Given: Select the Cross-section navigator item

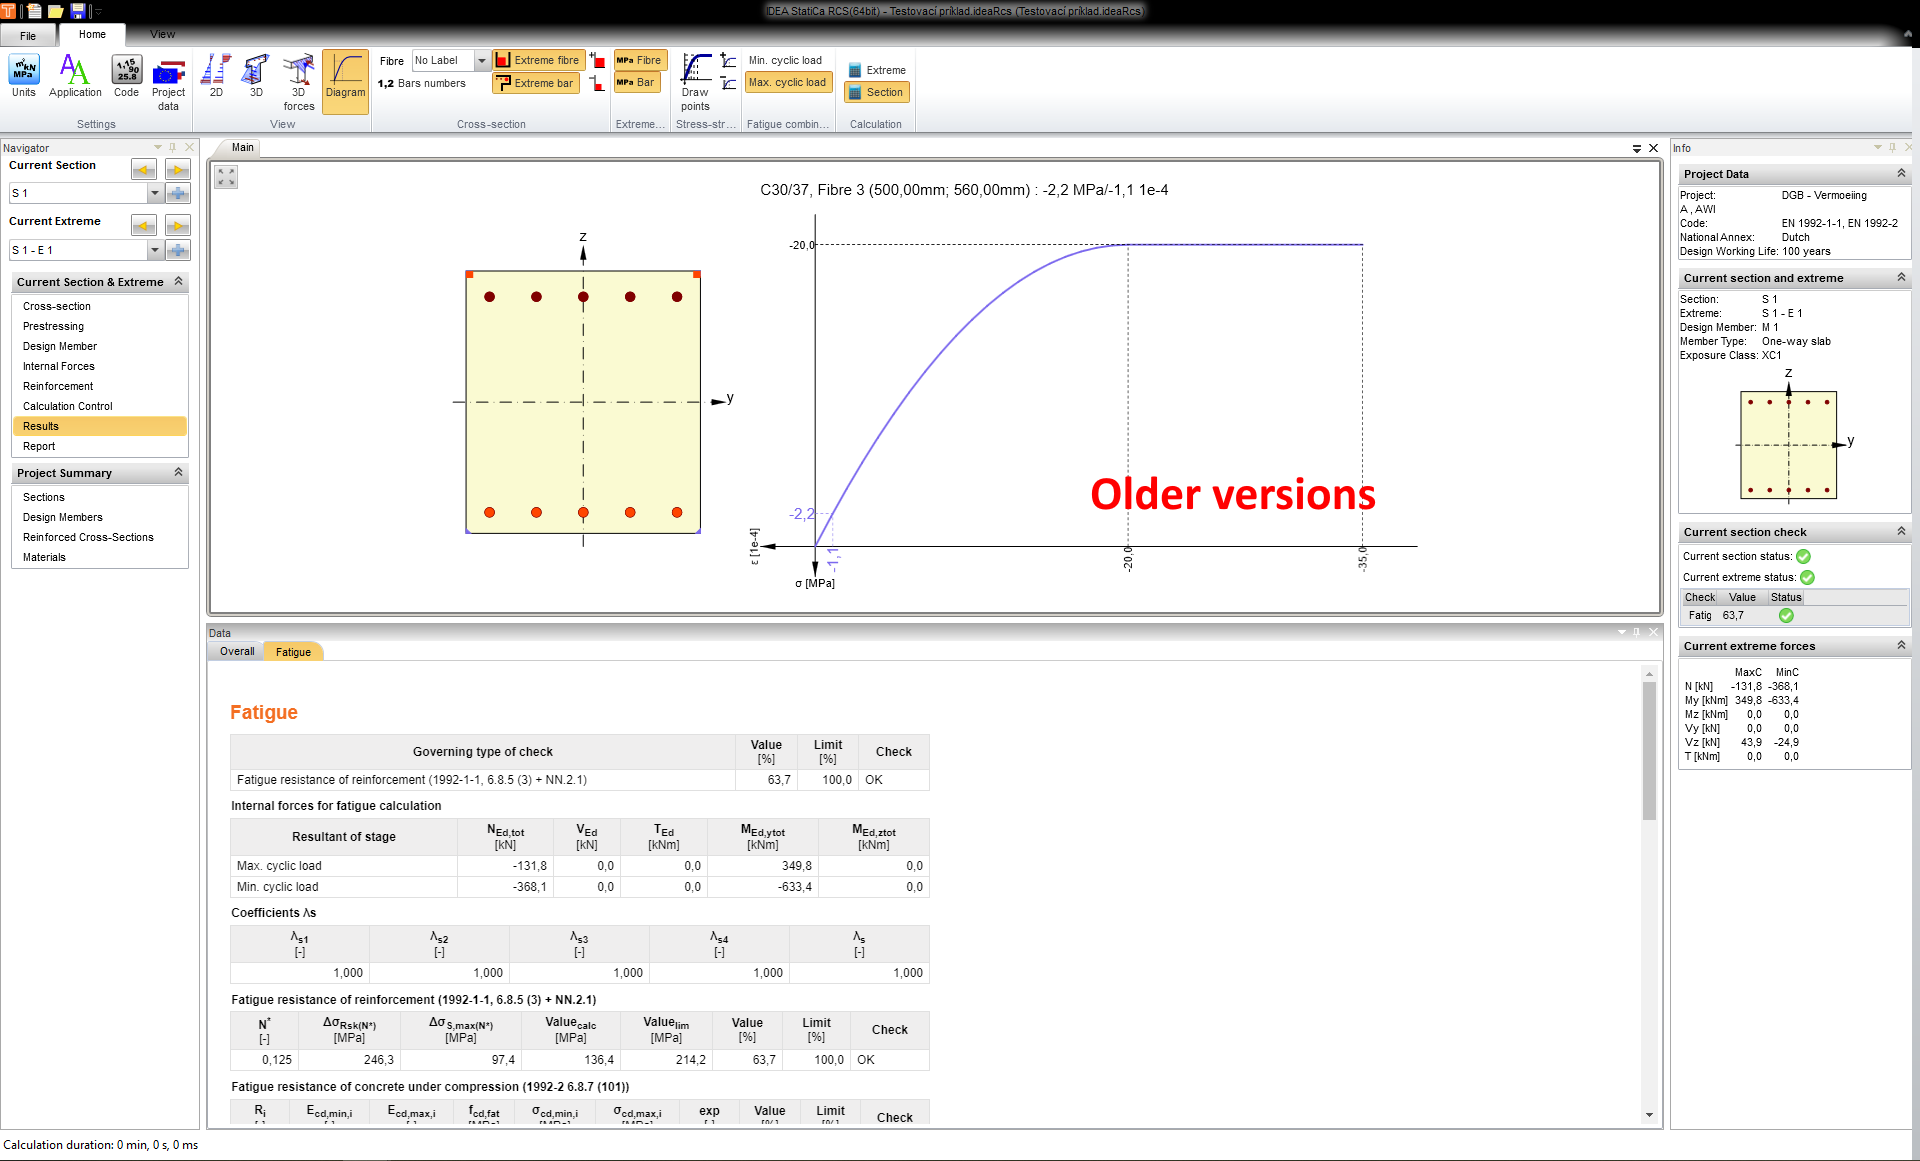Looking at the screenshot, I should click(x=58, y=306).
